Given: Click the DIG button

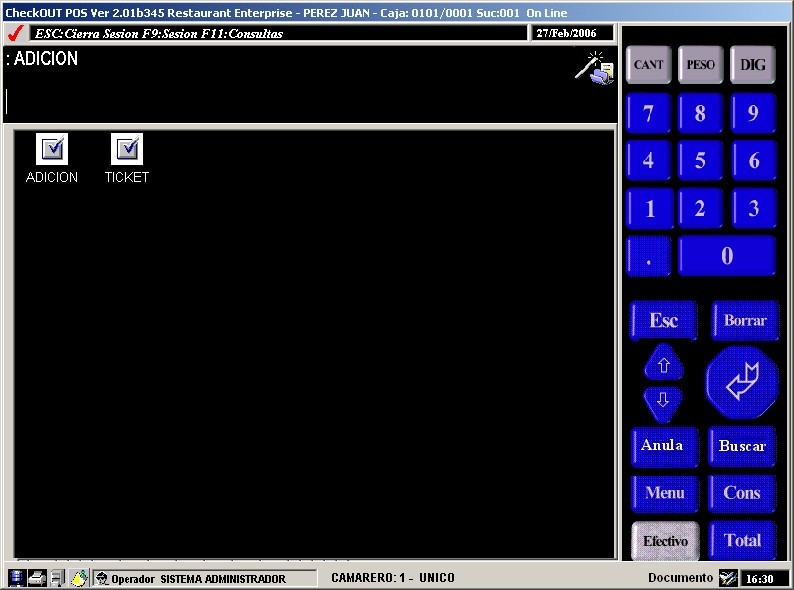Looking at the screenshot, I should pos(752,64).
